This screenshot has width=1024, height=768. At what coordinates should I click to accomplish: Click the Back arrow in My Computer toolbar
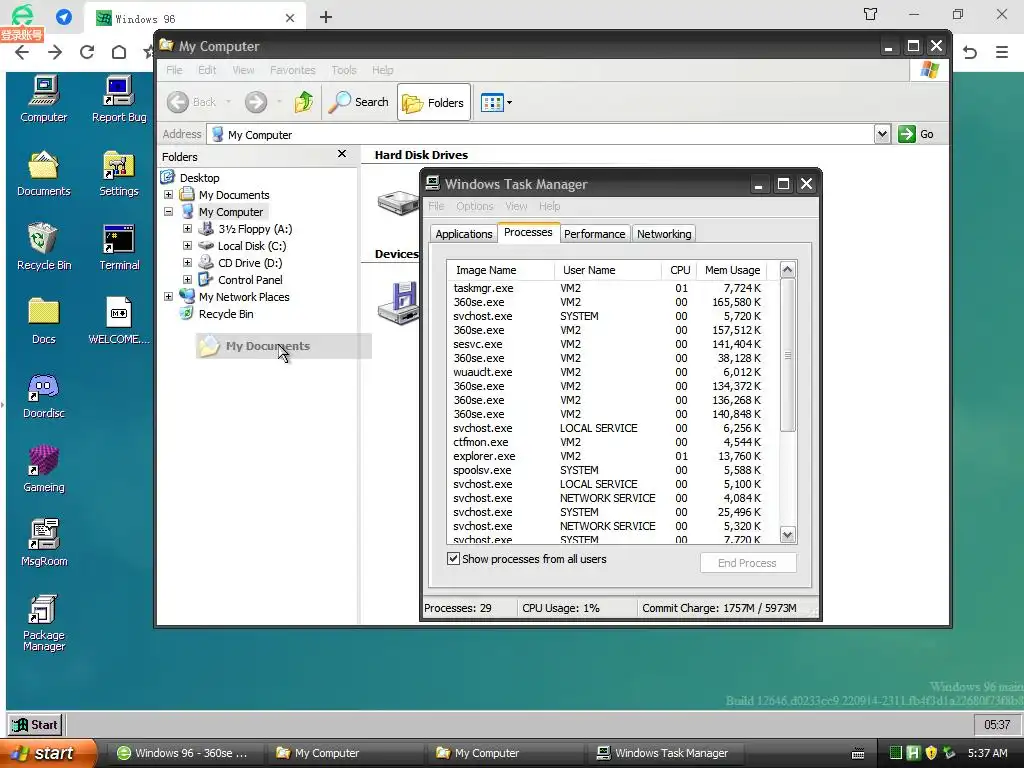[x=178, y=102]
